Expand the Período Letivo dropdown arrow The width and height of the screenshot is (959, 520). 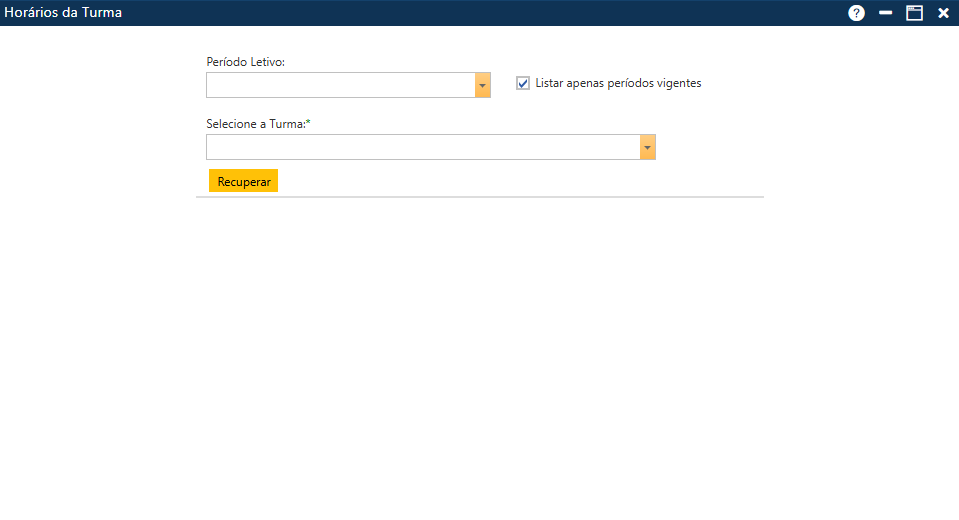[x=483, y=85]
